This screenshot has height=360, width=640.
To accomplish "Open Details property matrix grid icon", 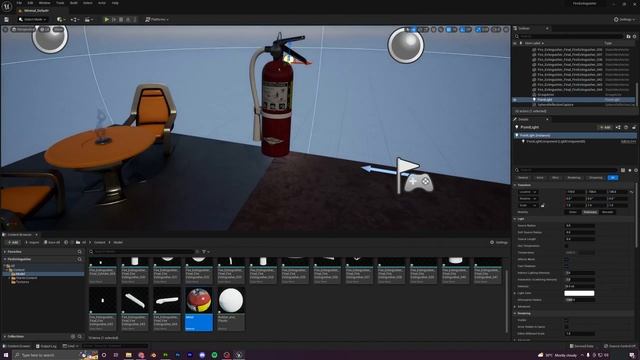I will tap(623, 170).
